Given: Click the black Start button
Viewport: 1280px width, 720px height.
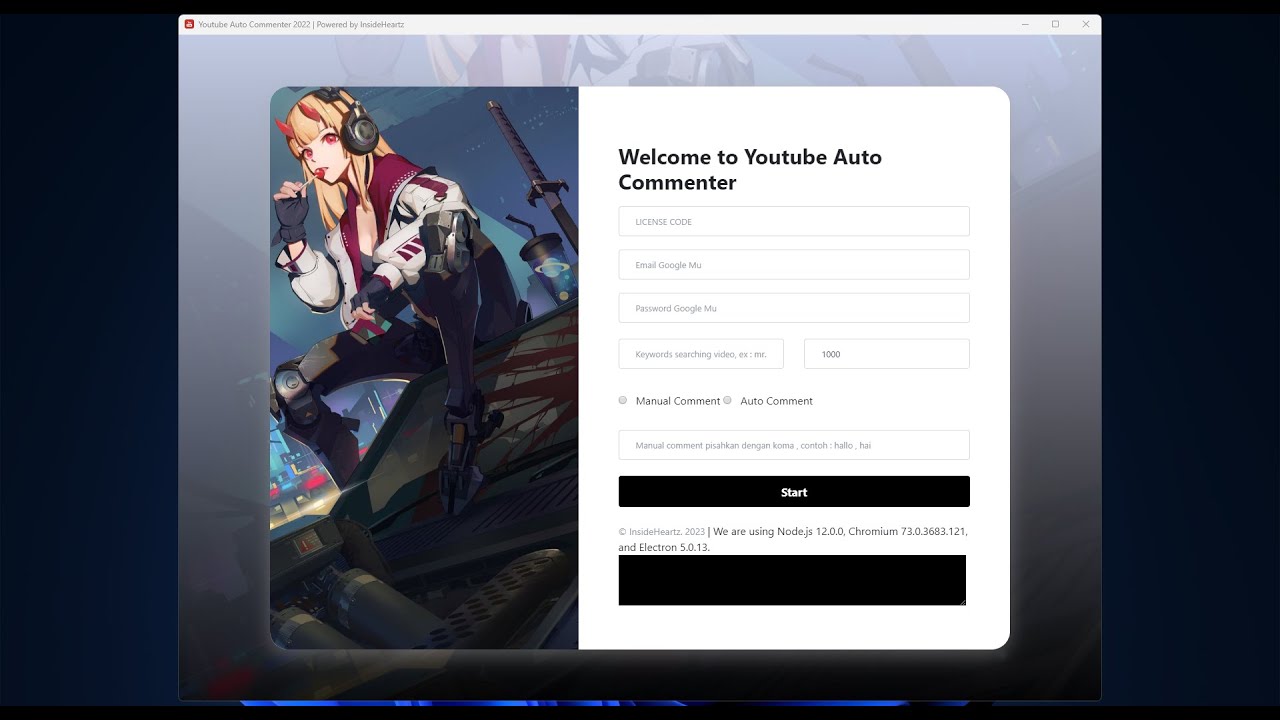Looking at the screenshot, I should 794,492.
